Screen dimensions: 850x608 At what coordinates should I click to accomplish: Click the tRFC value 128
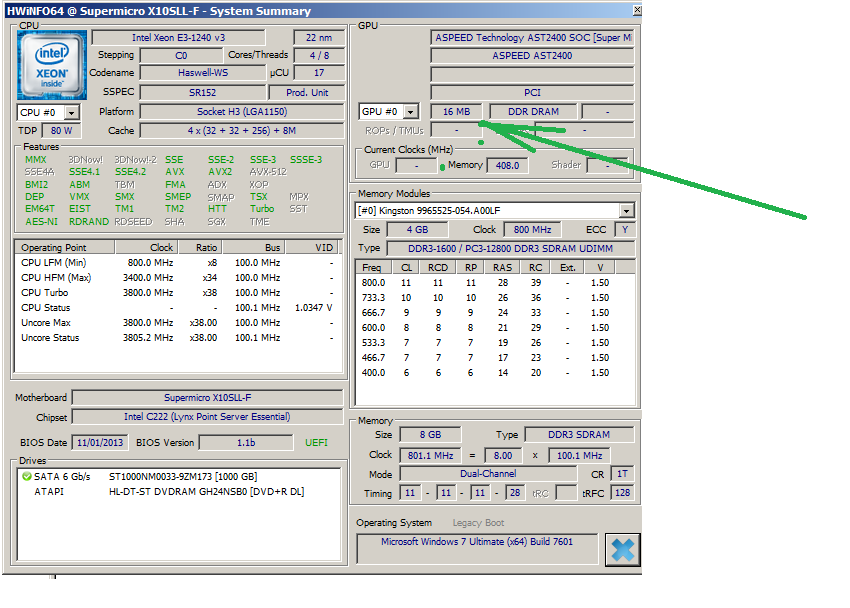click(x=622, y=493)
